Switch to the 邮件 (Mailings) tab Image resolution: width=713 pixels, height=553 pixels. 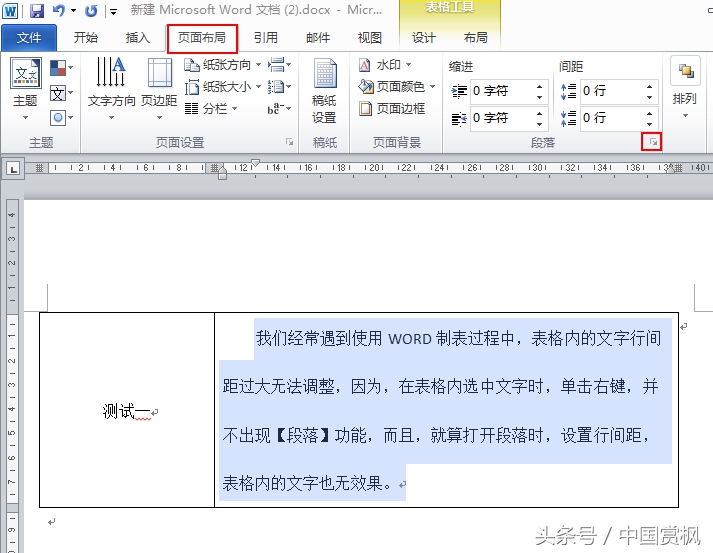[x=318, y=38]
